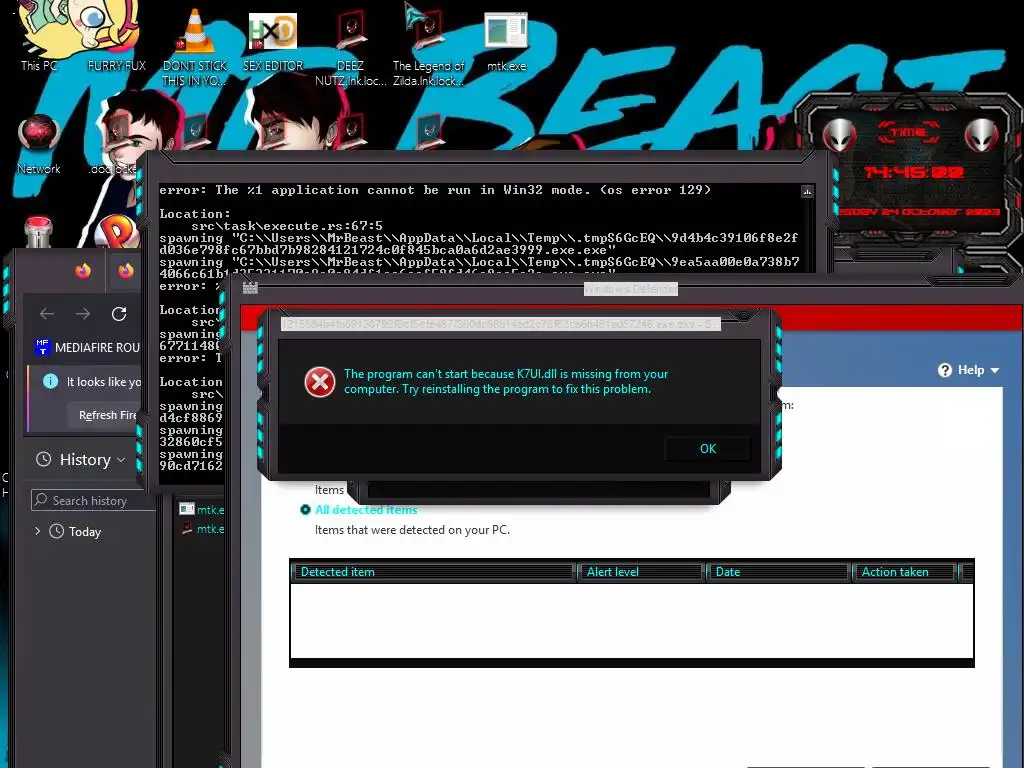Sort by the Alert level column

640,572
